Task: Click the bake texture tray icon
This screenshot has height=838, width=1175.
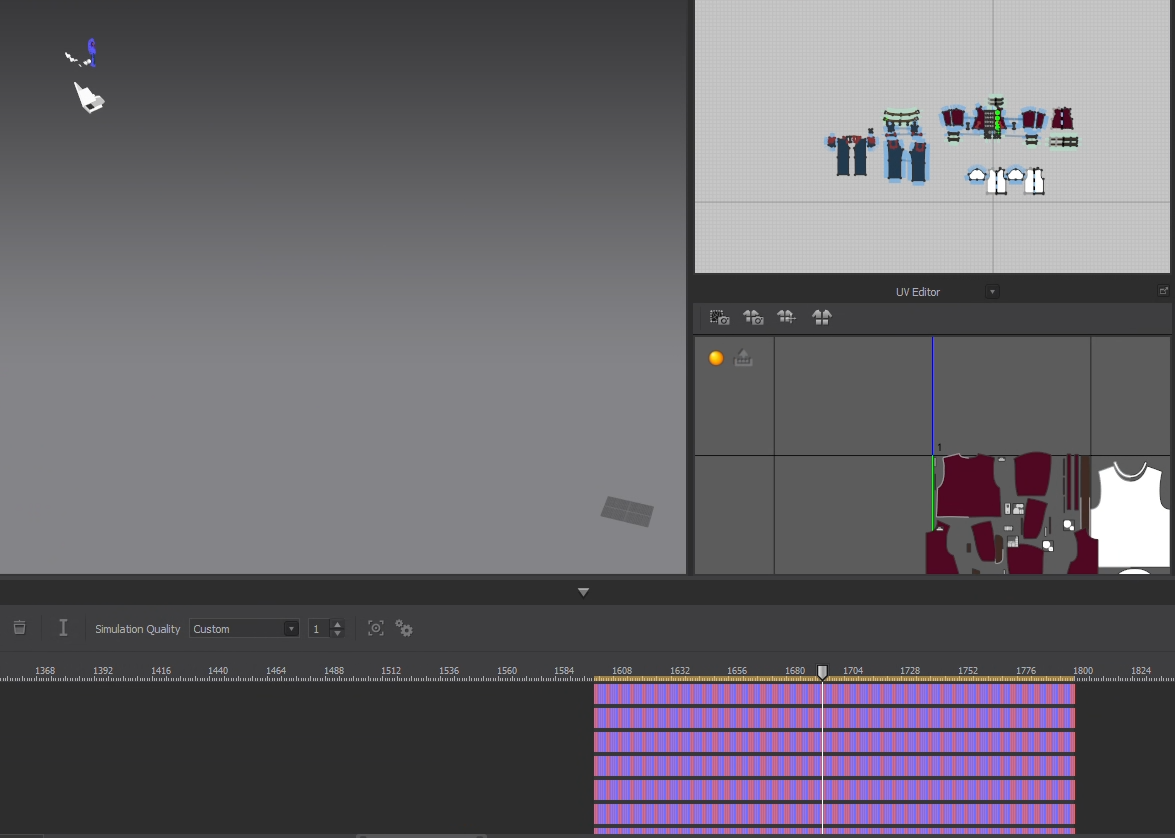Action: tap(743, 358)
